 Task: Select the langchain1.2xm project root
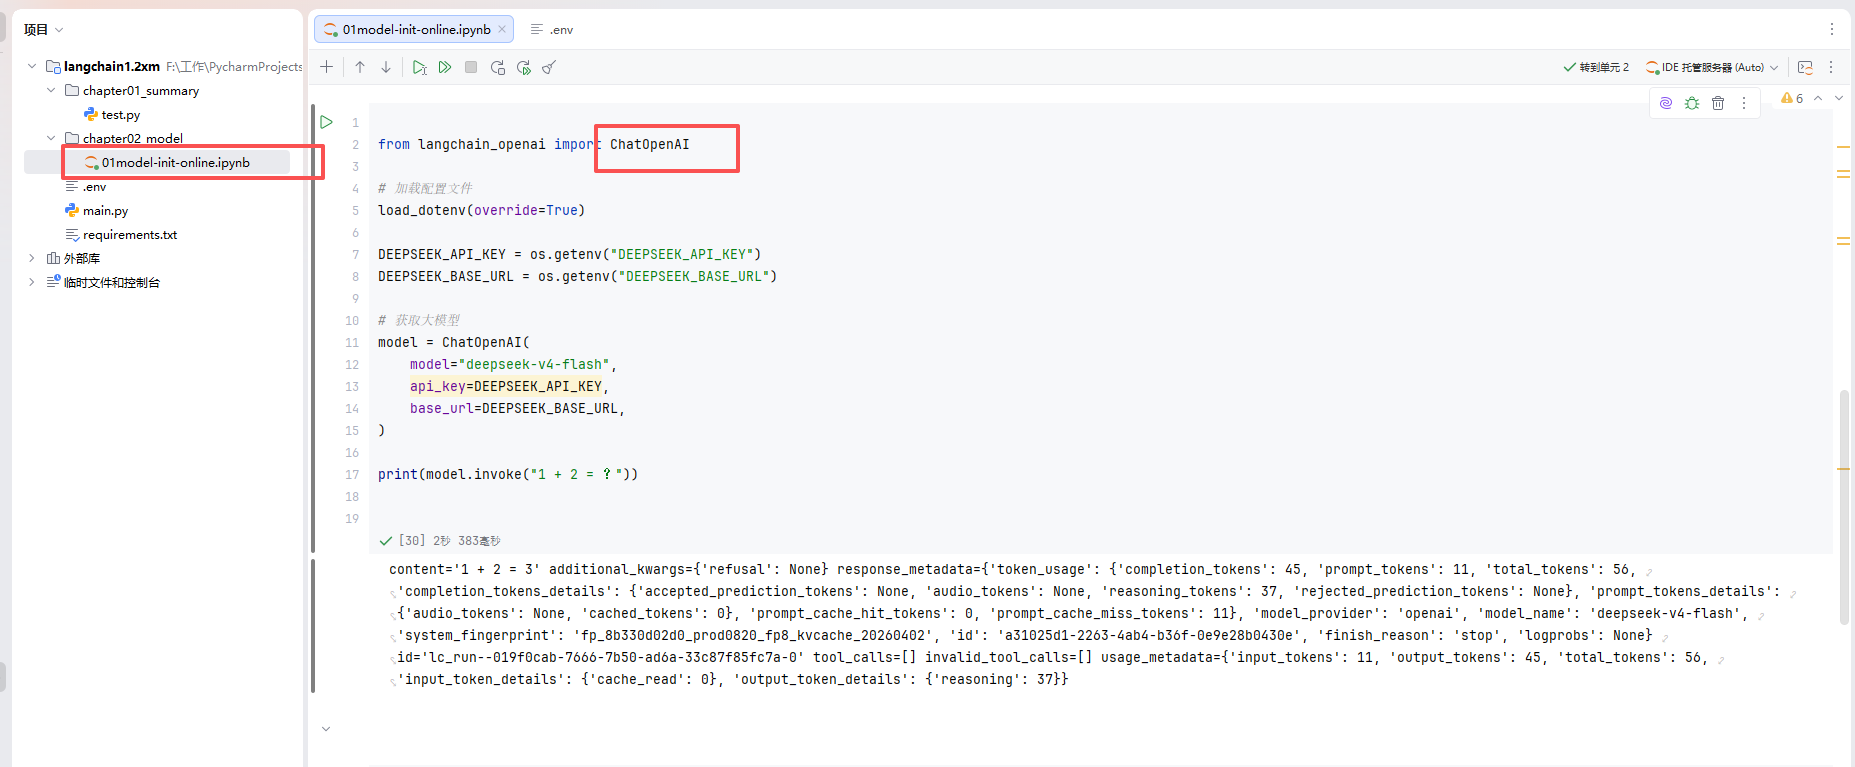pyautogui.click(x=111, y=66)
